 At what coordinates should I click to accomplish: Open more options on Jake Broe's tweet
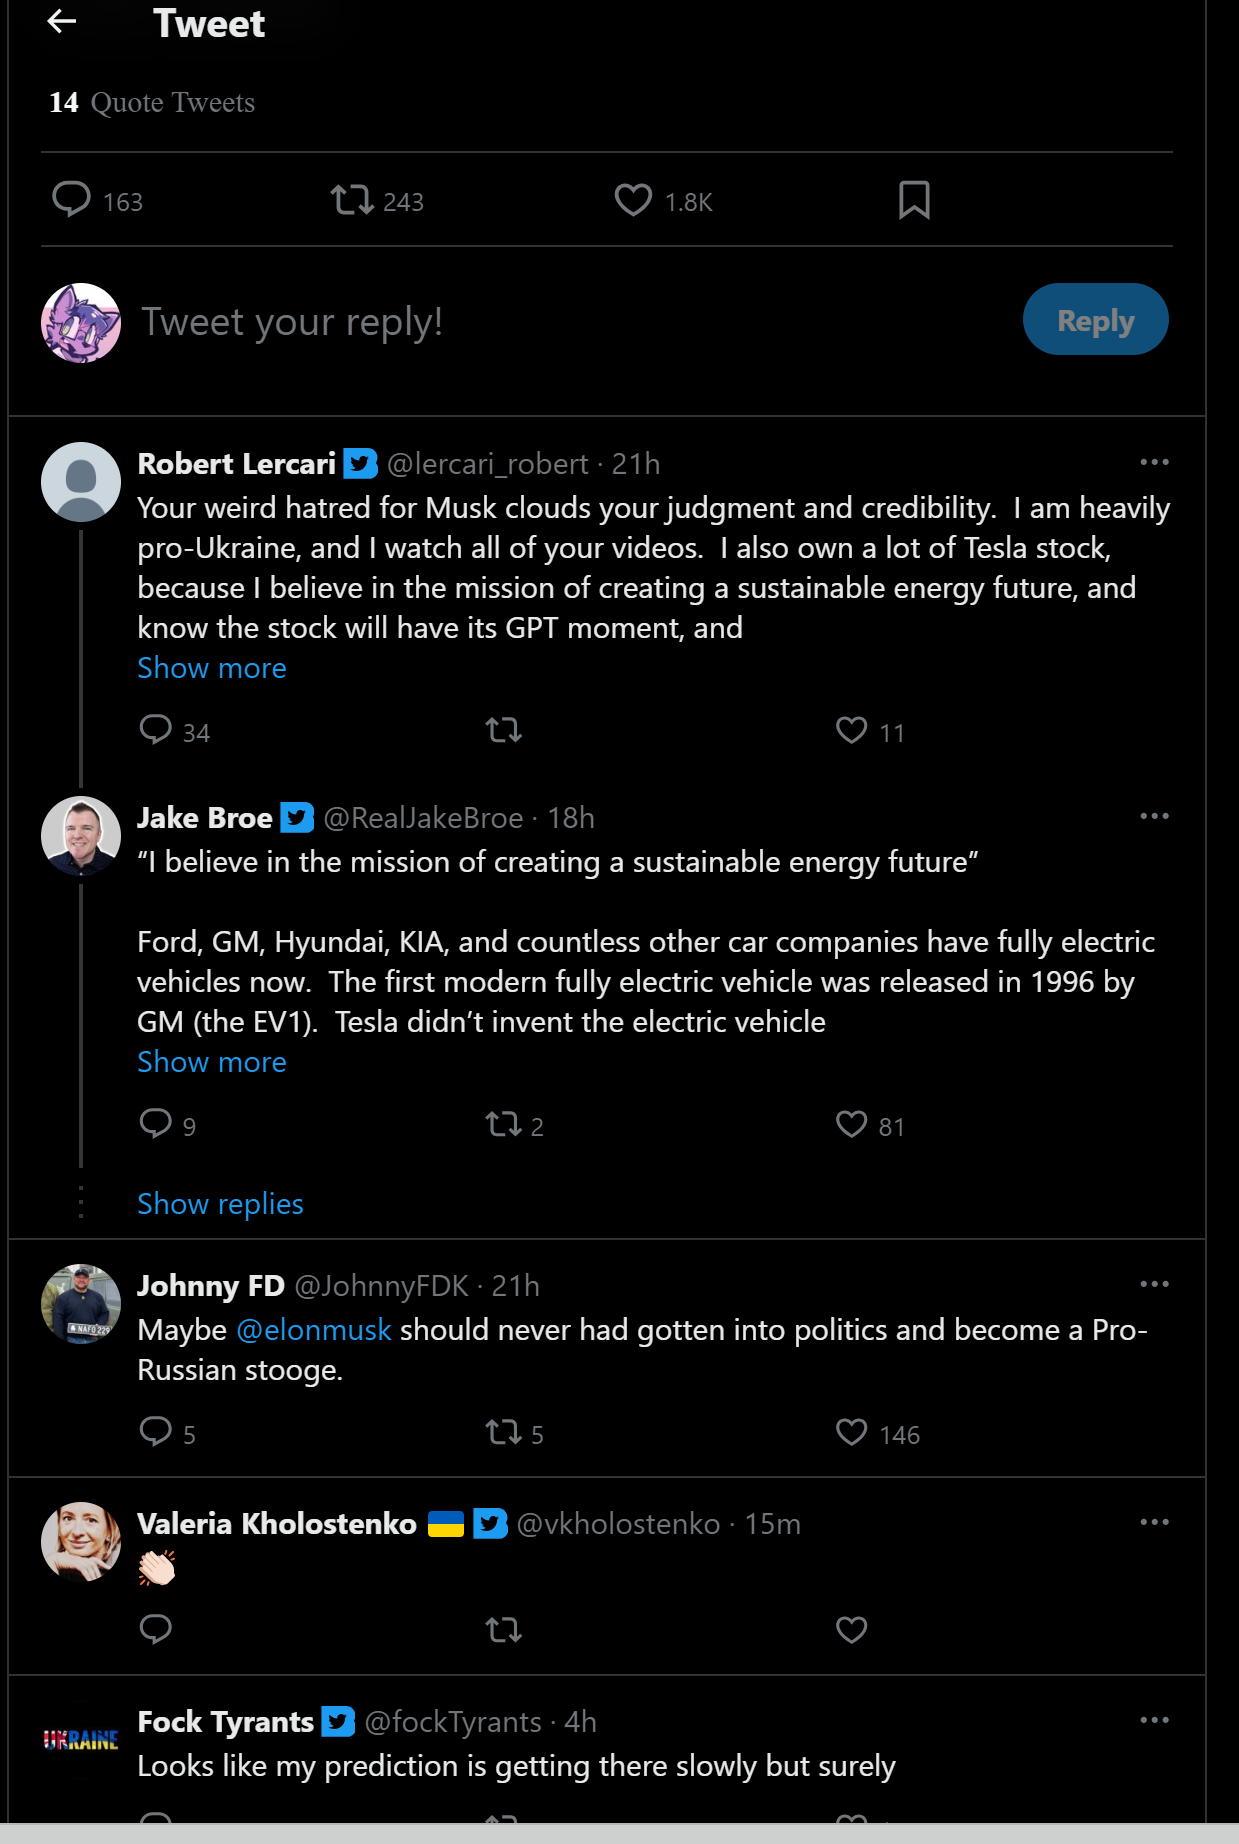1154,816
